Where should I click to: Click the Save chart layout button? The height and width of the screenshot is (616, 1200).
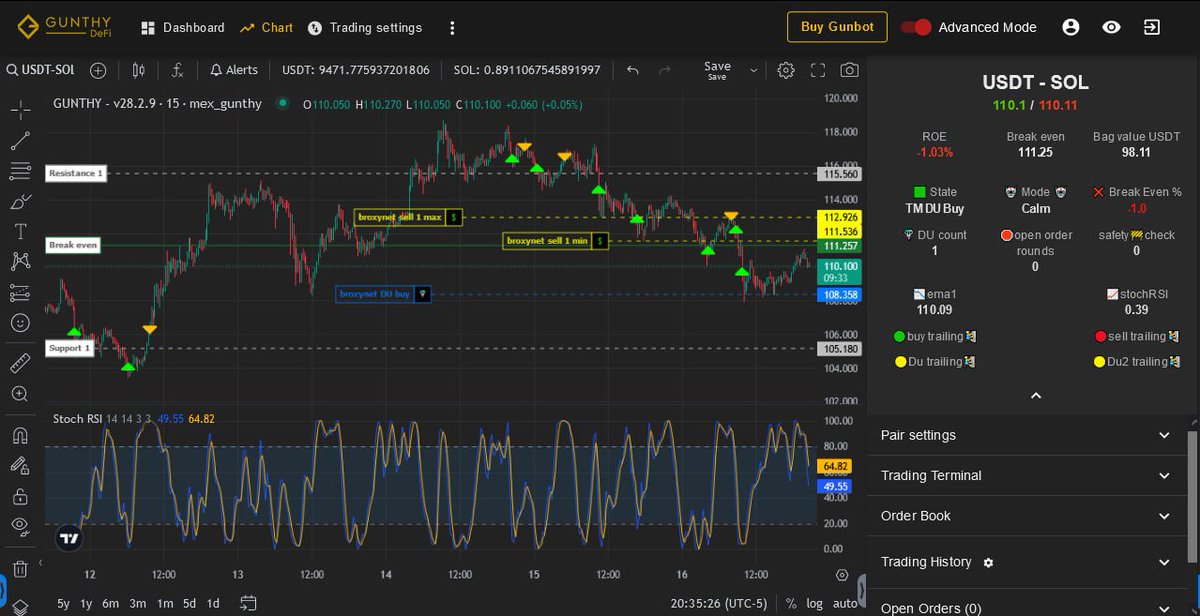717,70
